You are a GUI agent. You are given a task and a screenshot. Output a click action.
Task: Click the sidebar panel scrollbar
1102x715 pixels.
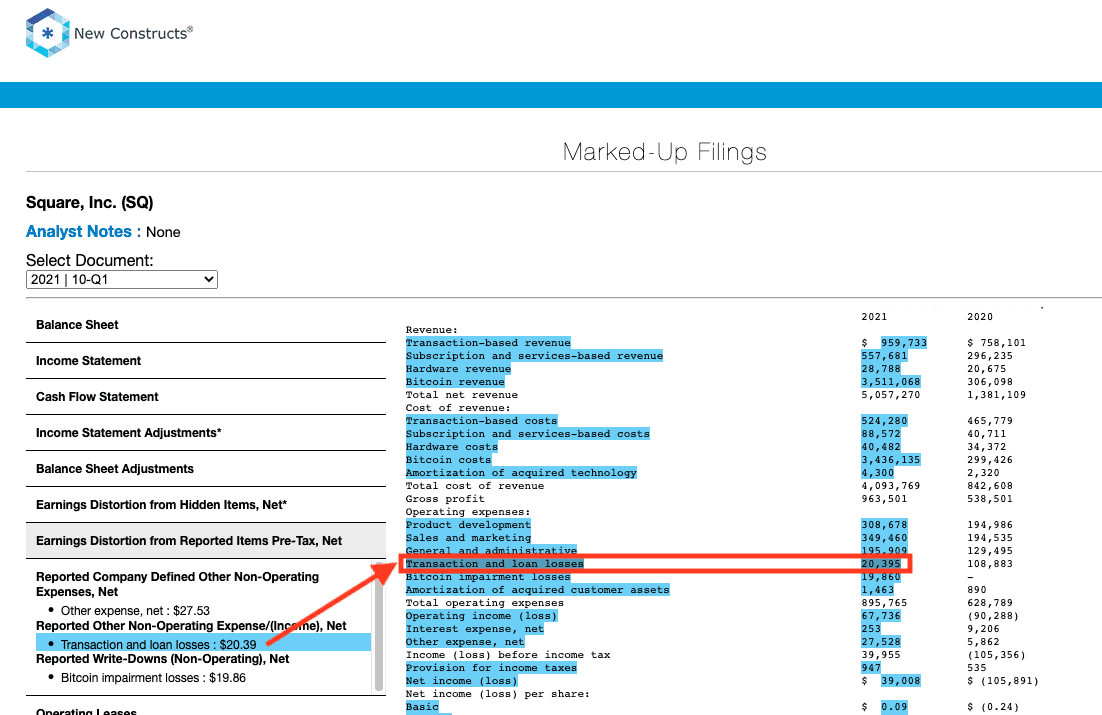click(x=379, y=626)
